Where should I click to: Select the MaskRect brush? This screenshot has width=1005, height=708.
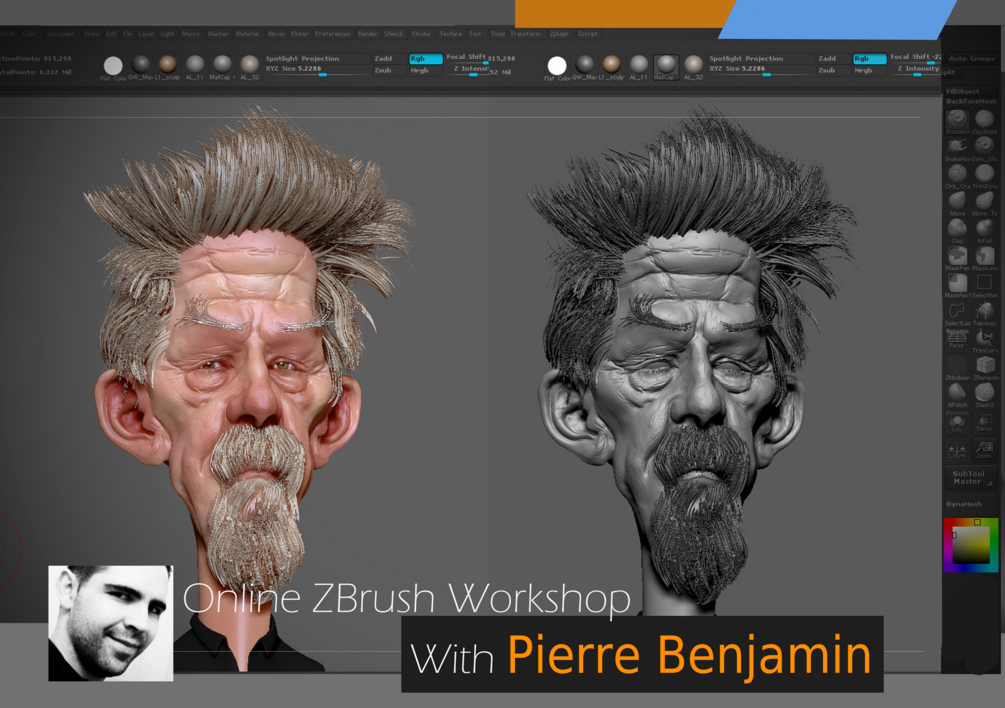pos(957,284)
